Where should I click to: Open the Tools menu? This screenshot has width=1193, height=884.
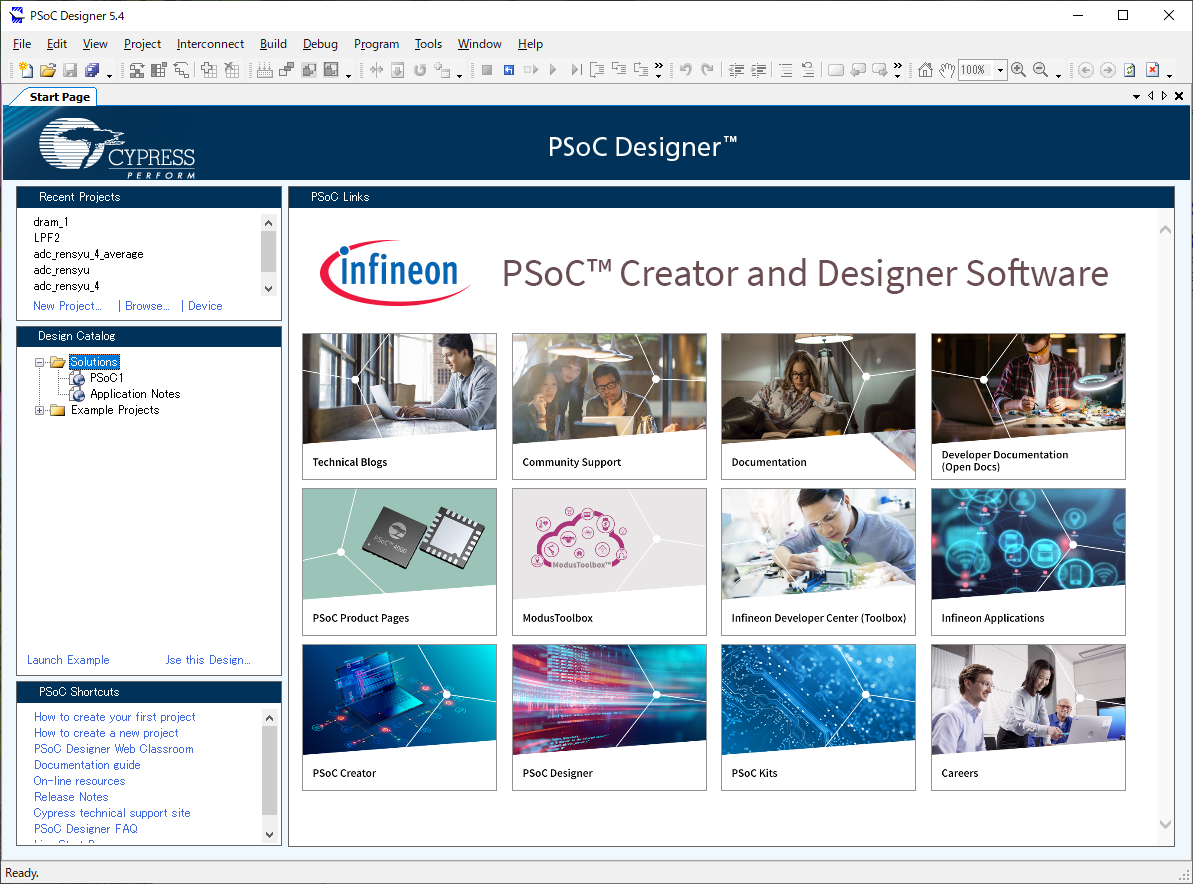point(428,44)
